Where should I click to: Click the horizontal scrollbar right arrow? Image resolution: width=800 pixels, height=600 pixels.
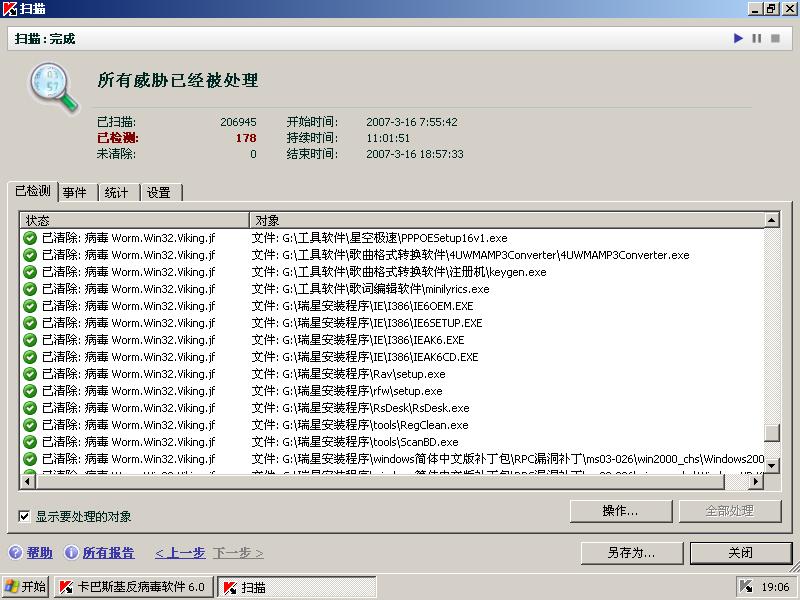(x=756, y=481)
